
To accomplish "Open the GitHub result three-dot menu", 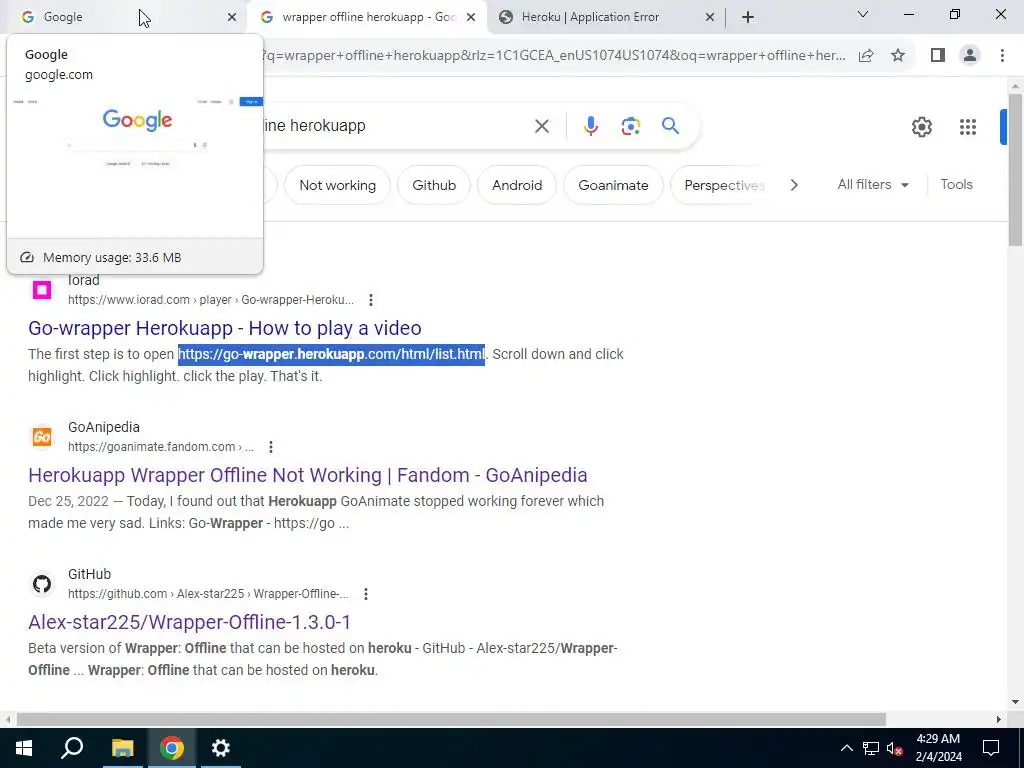I will pos(366,594).
